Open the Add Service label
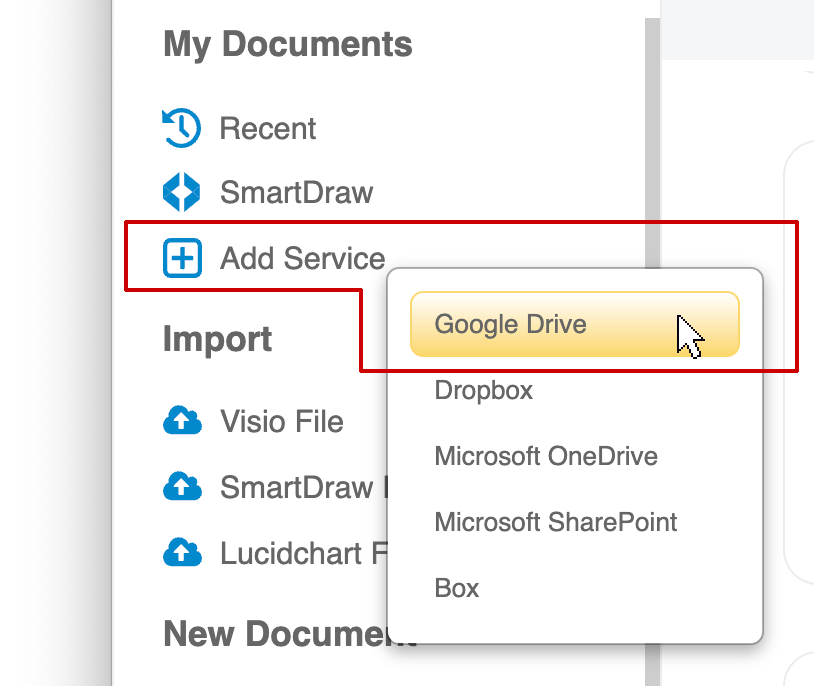 [303, 258]
